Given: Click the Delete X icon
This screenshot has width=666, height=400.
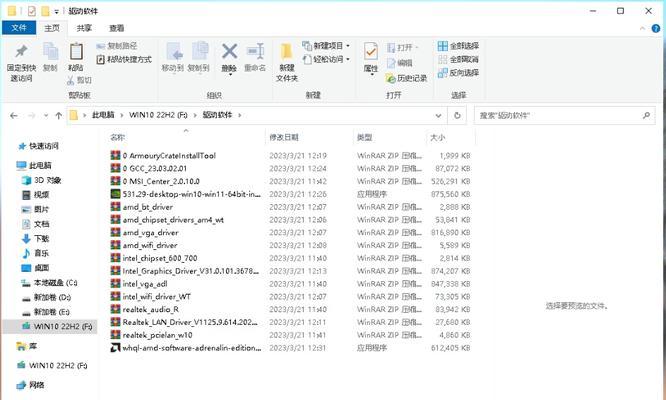Looking at the screenshot, I should point(229,51).
